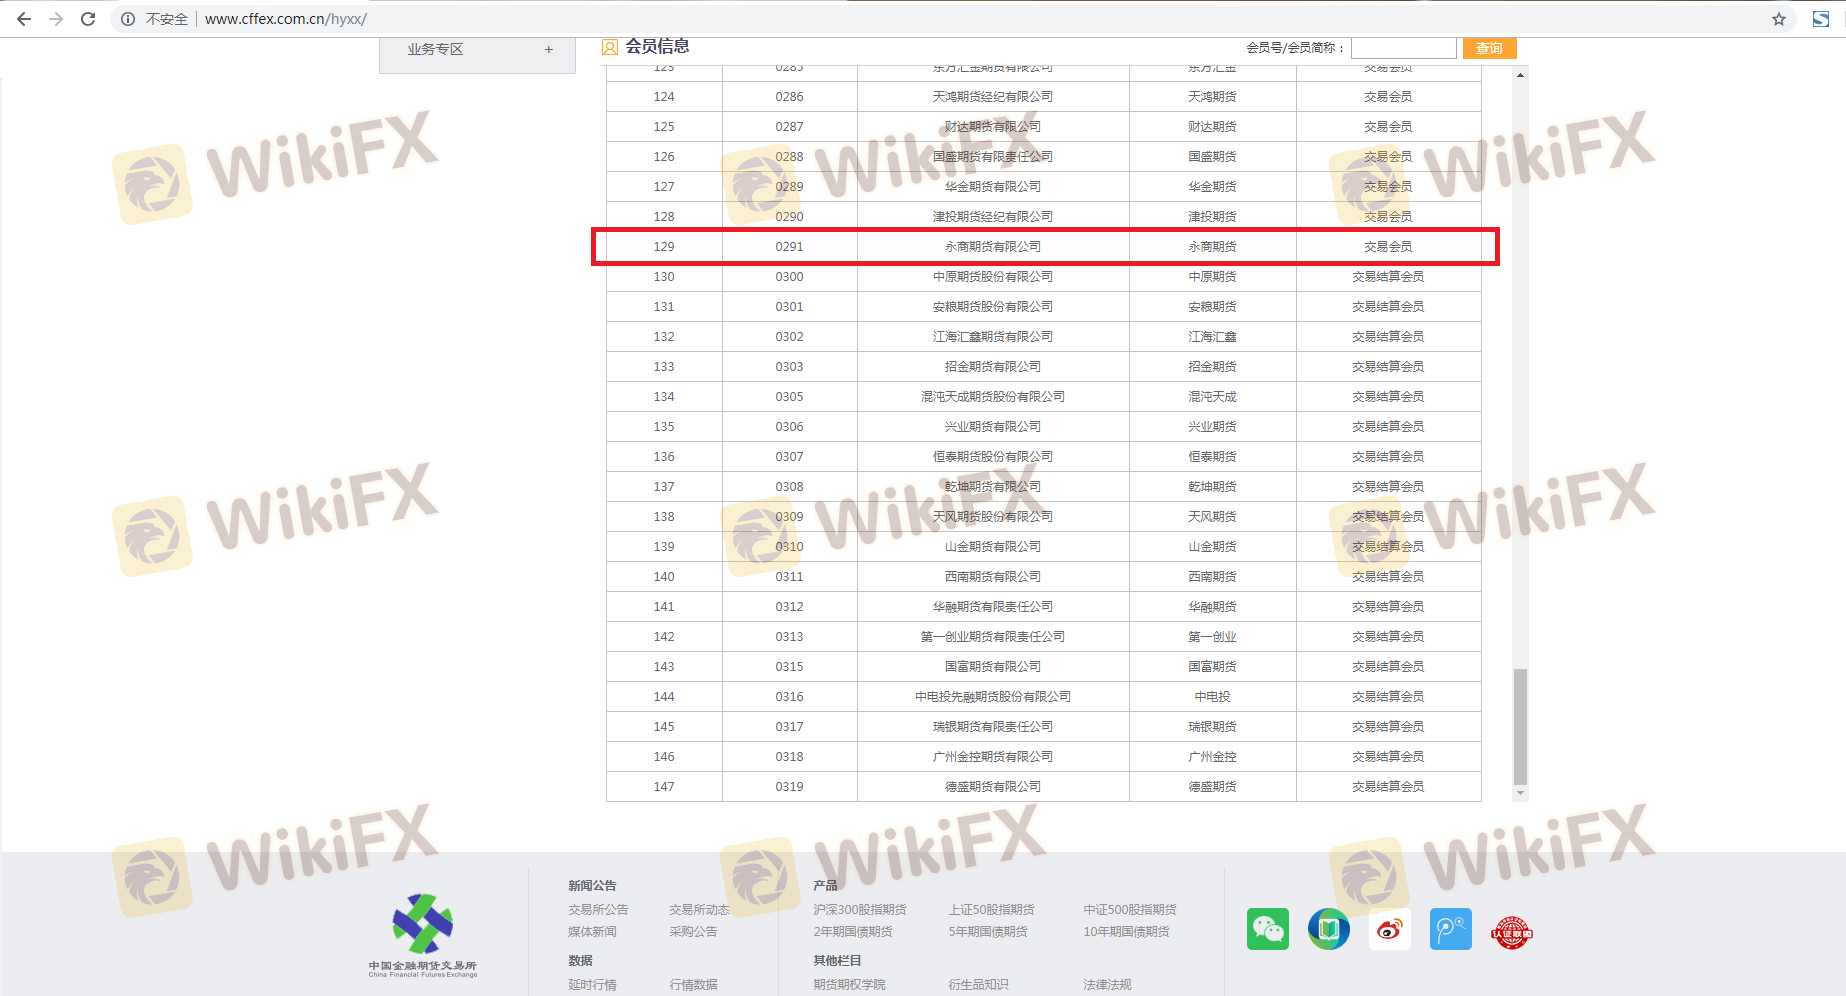Click the browser address bar URL
This screenshot has width=1846, height=996.
pyautogui.click(x=286, y=19)
